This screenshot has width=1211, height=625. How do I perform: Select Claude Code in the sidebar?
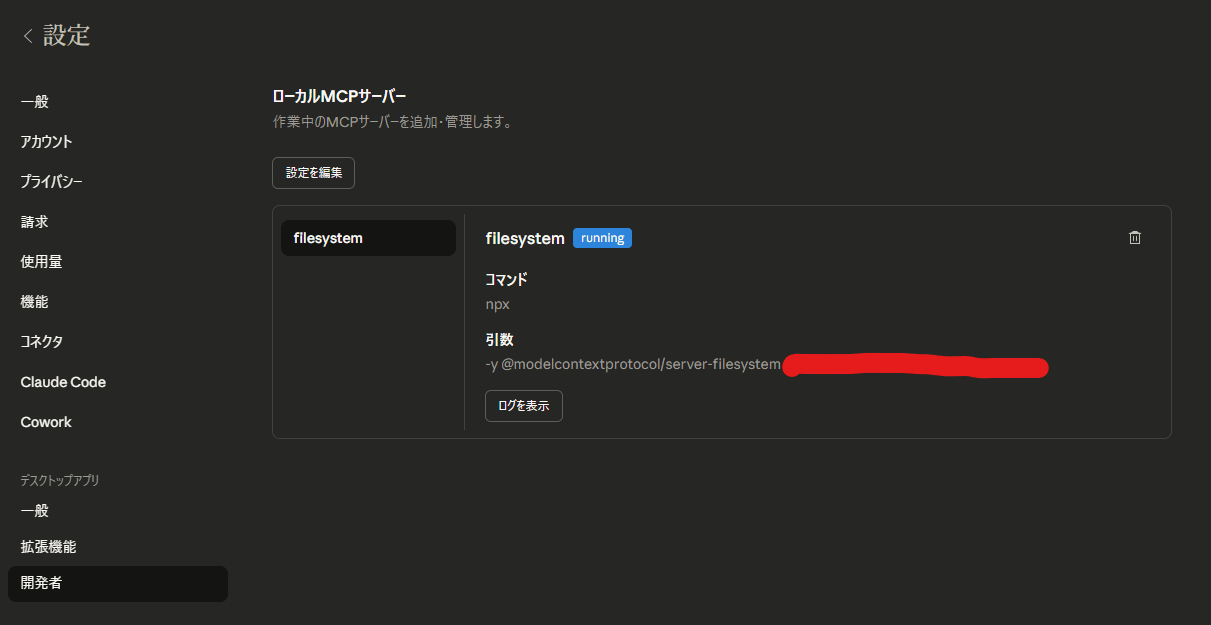pyautogui.click(x=62, y=381)
